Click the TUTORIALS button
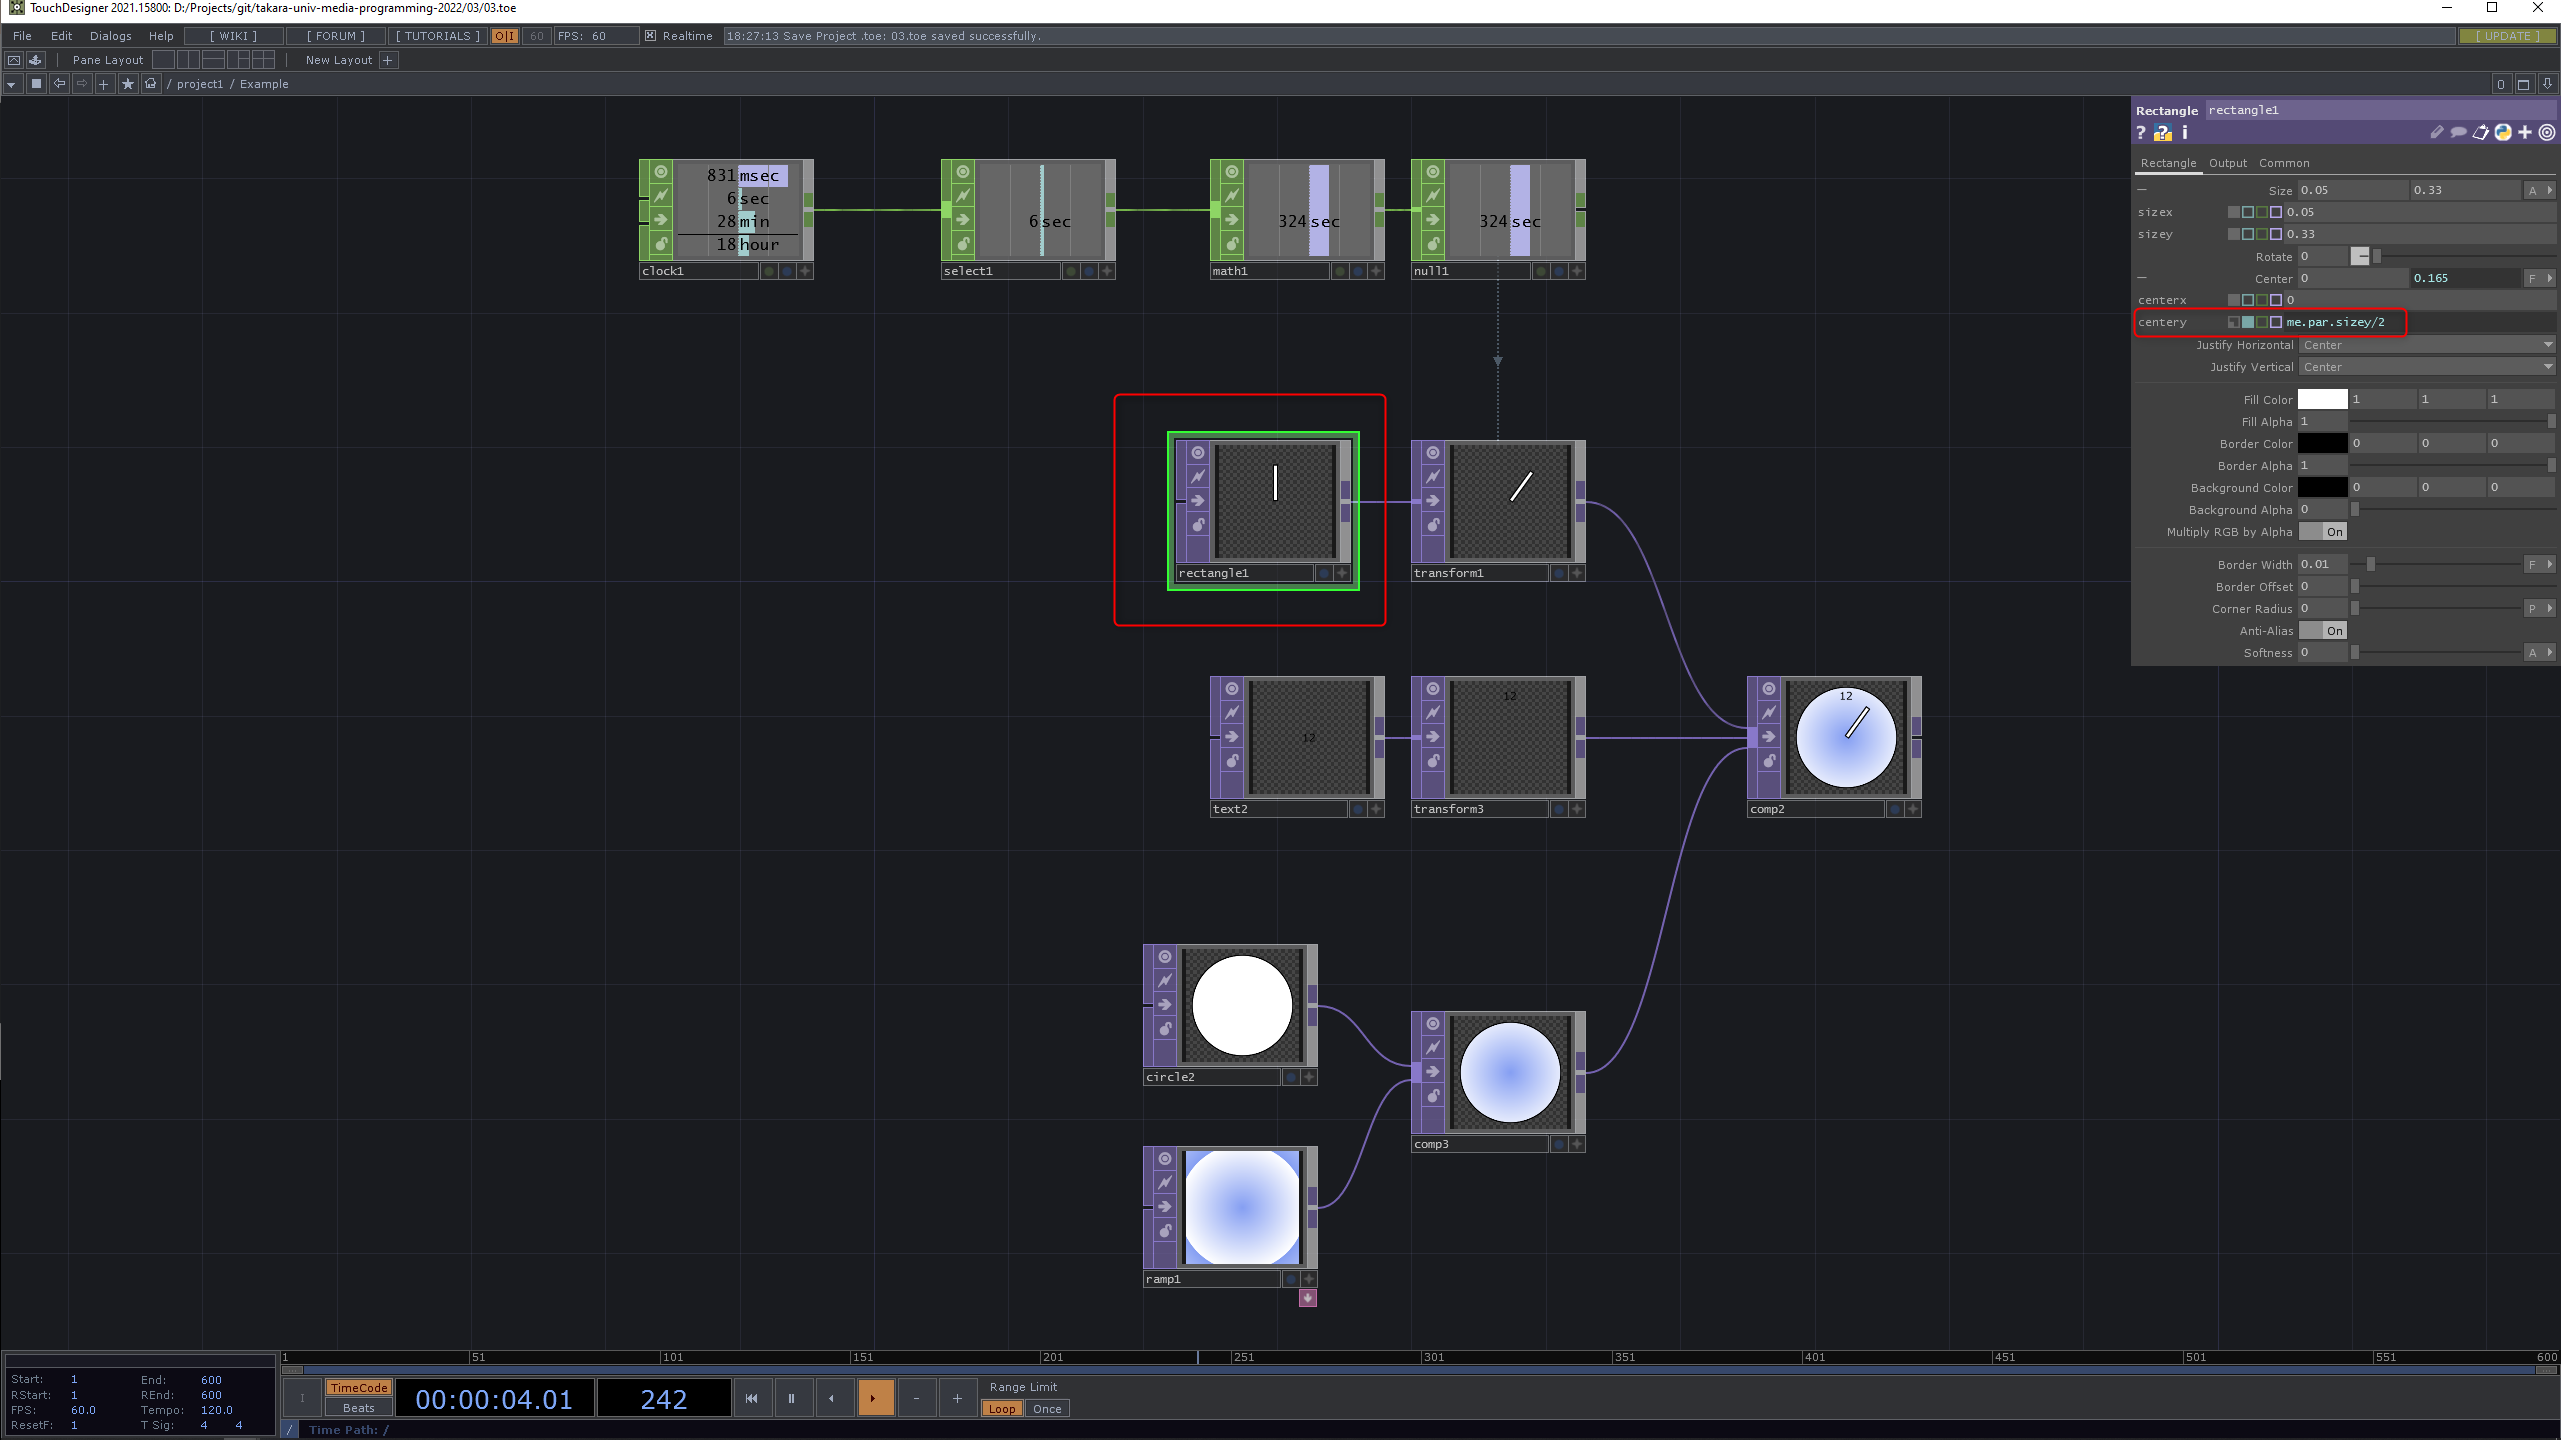This screenshot has width=2561, height=1440. [x=437, y=36]
